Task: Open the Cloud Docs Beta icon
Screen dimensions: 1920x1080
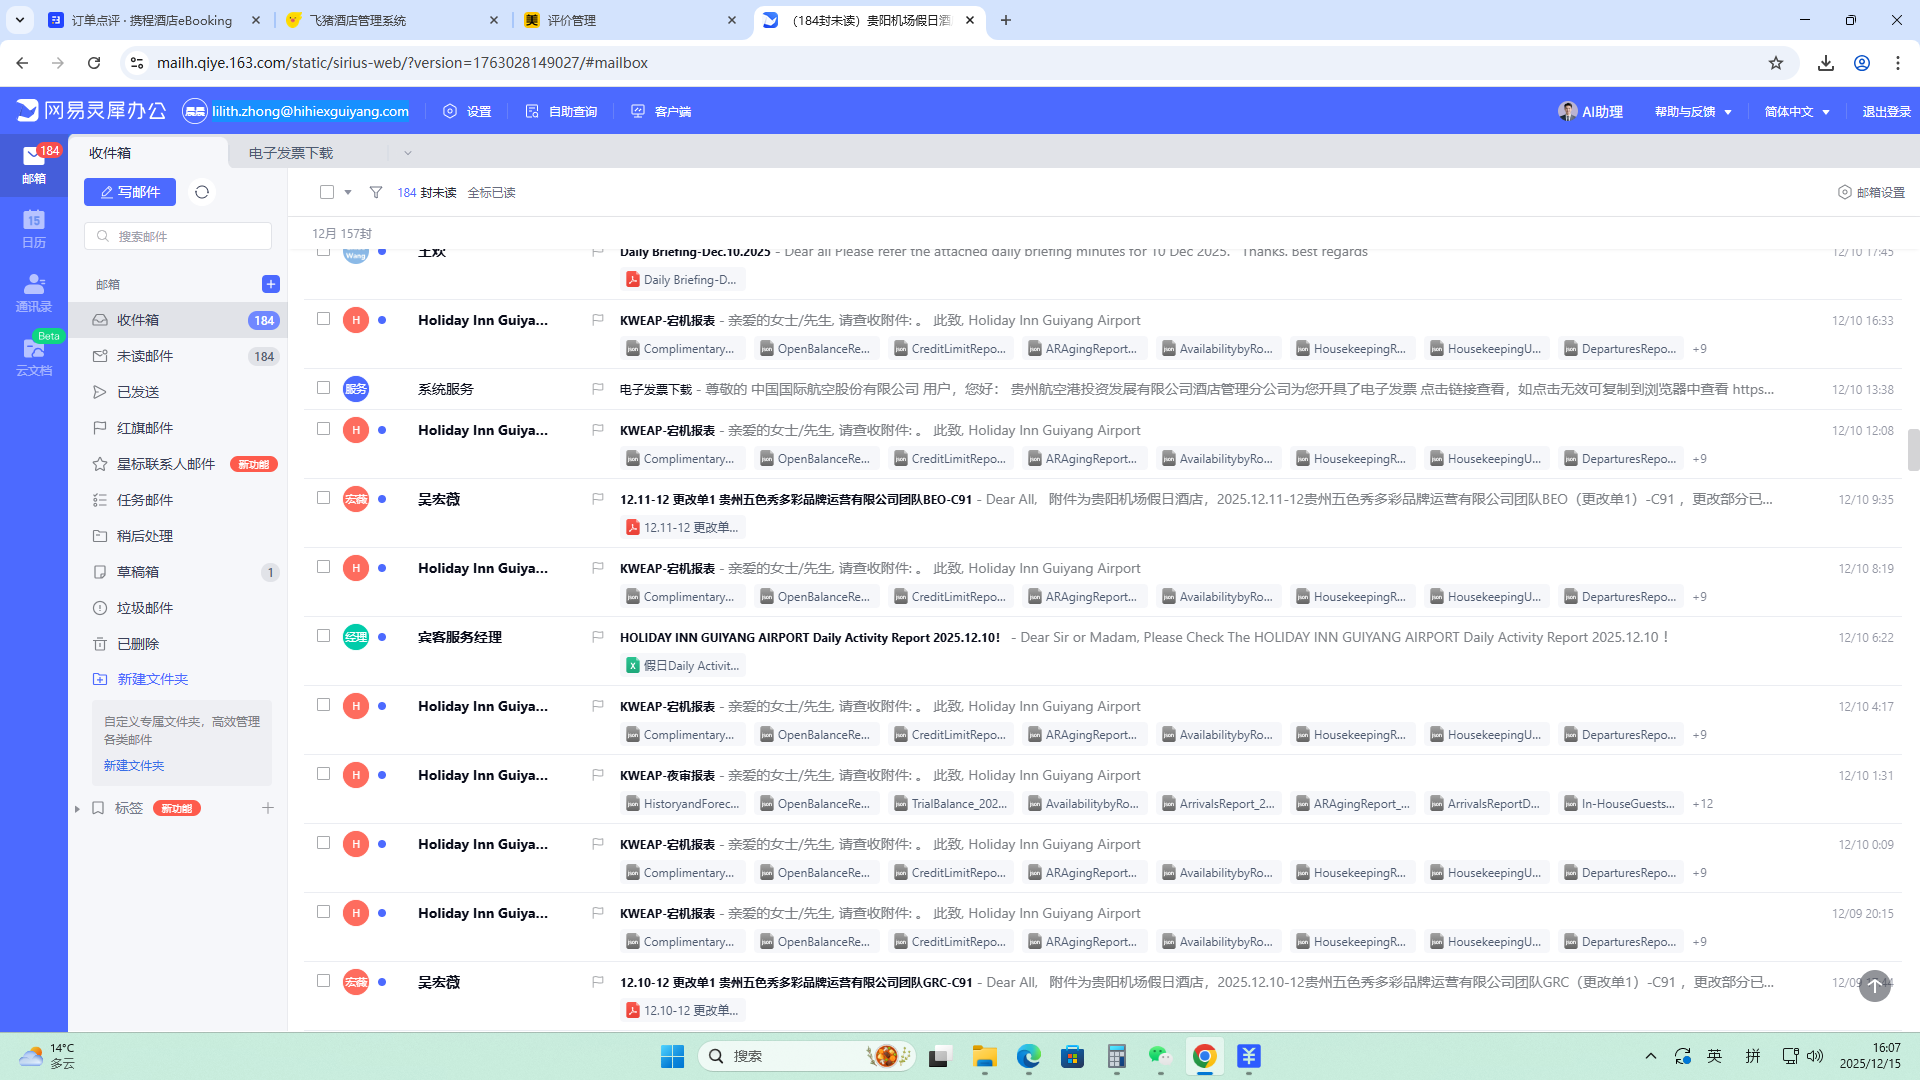Action: click(x=34, y=355)
